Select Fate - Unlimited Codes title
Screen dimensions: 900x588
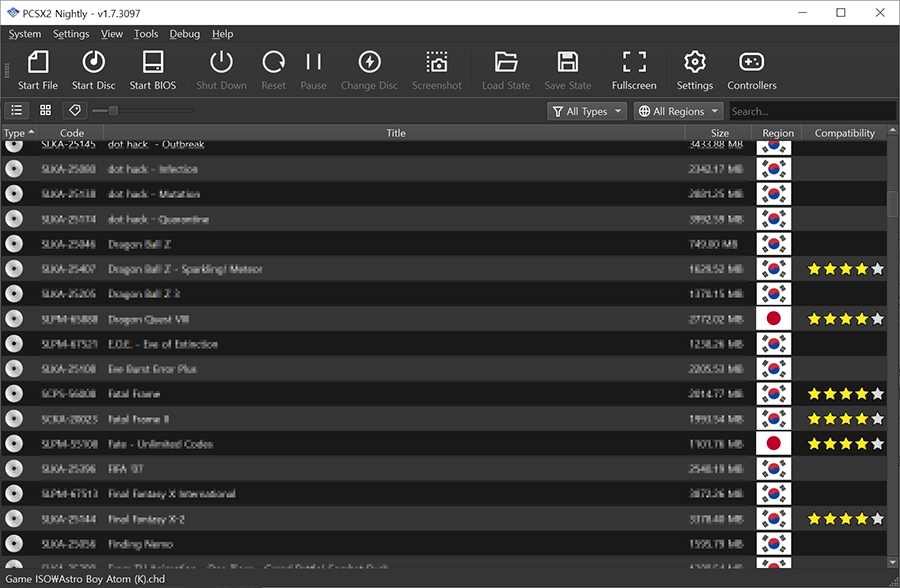click(161, 444)
